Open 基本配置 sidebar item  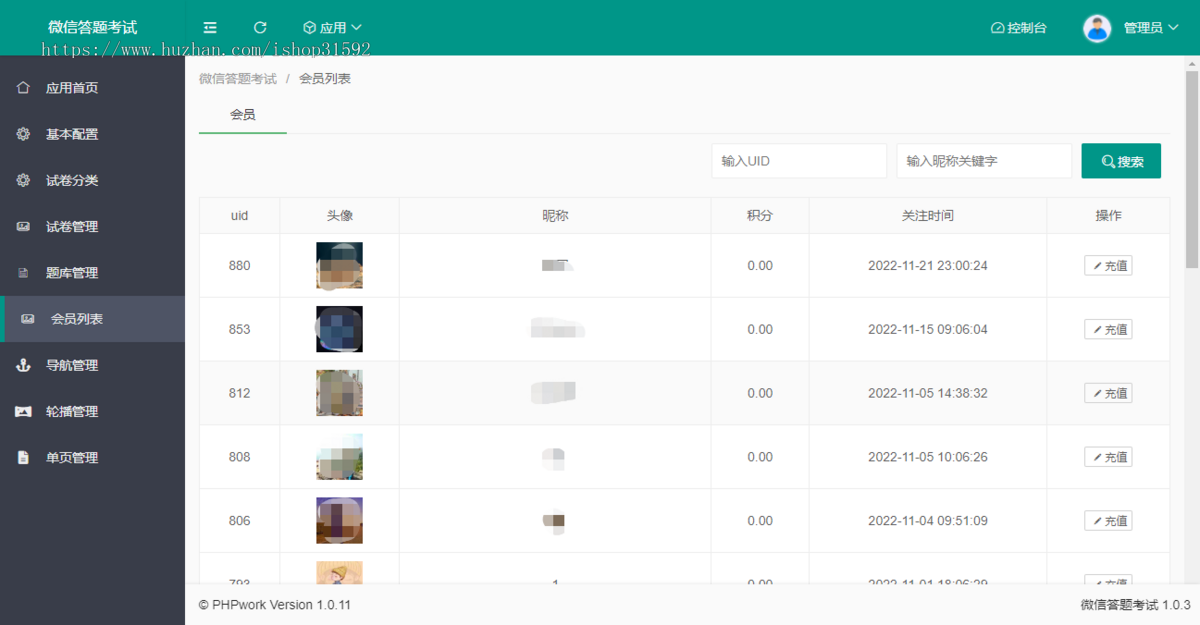[92, 134]
